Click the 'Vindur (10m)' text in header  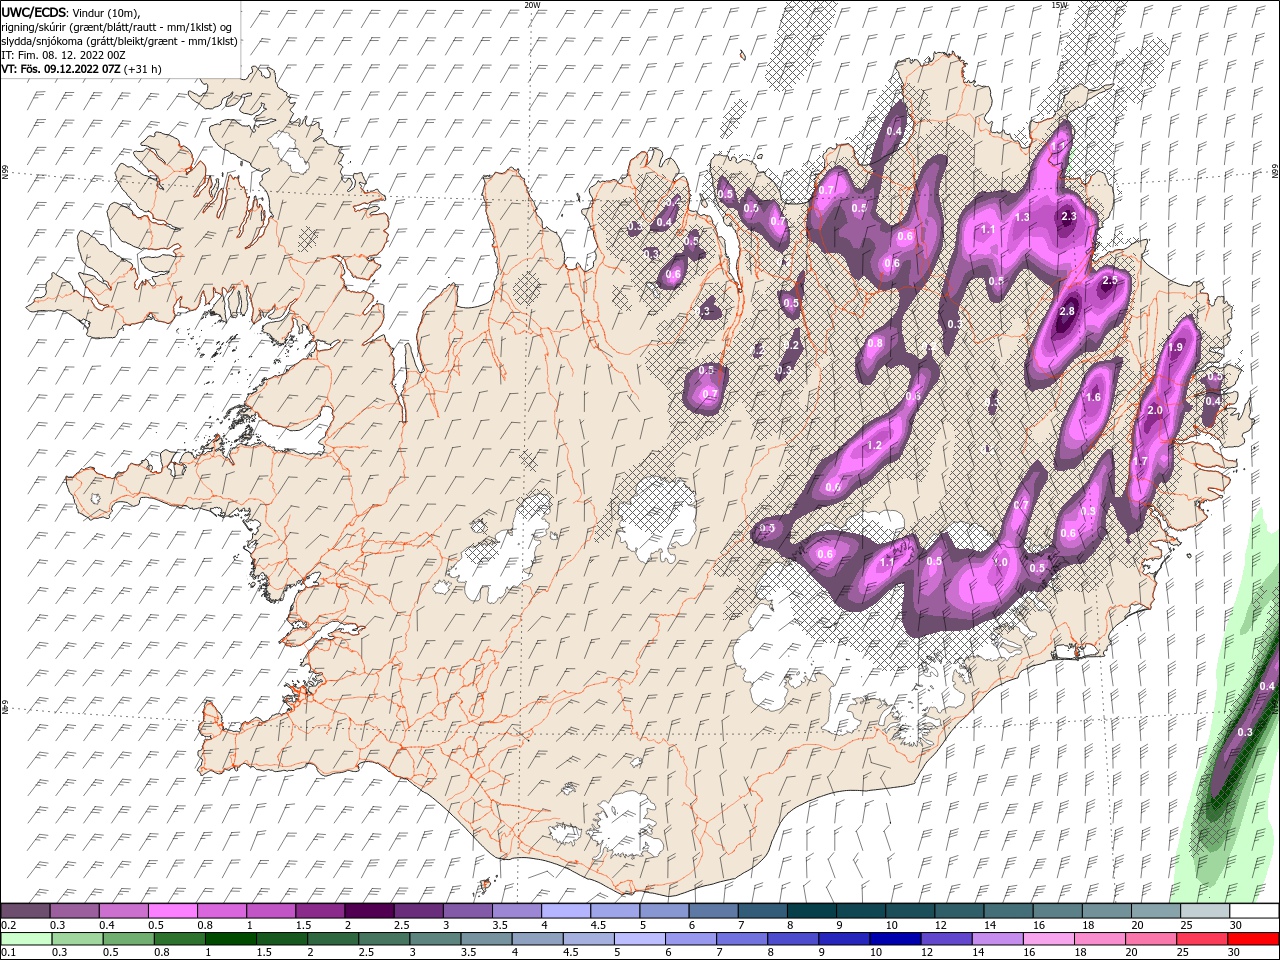click(x=107, y=13)
